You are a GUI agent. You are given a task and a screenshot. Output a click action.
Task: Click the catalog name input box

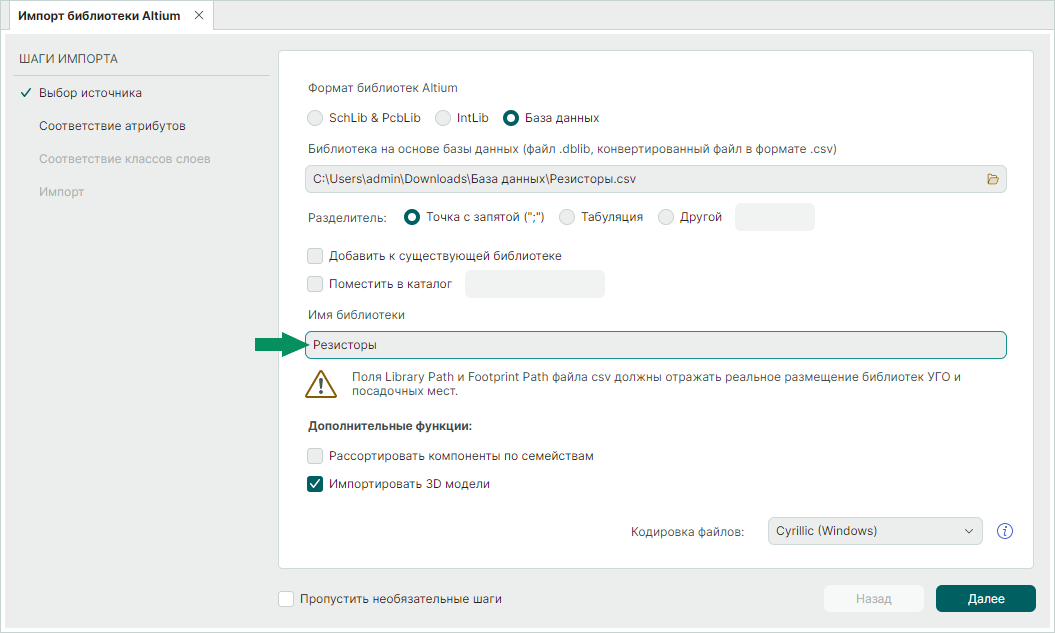pos(535,284)
